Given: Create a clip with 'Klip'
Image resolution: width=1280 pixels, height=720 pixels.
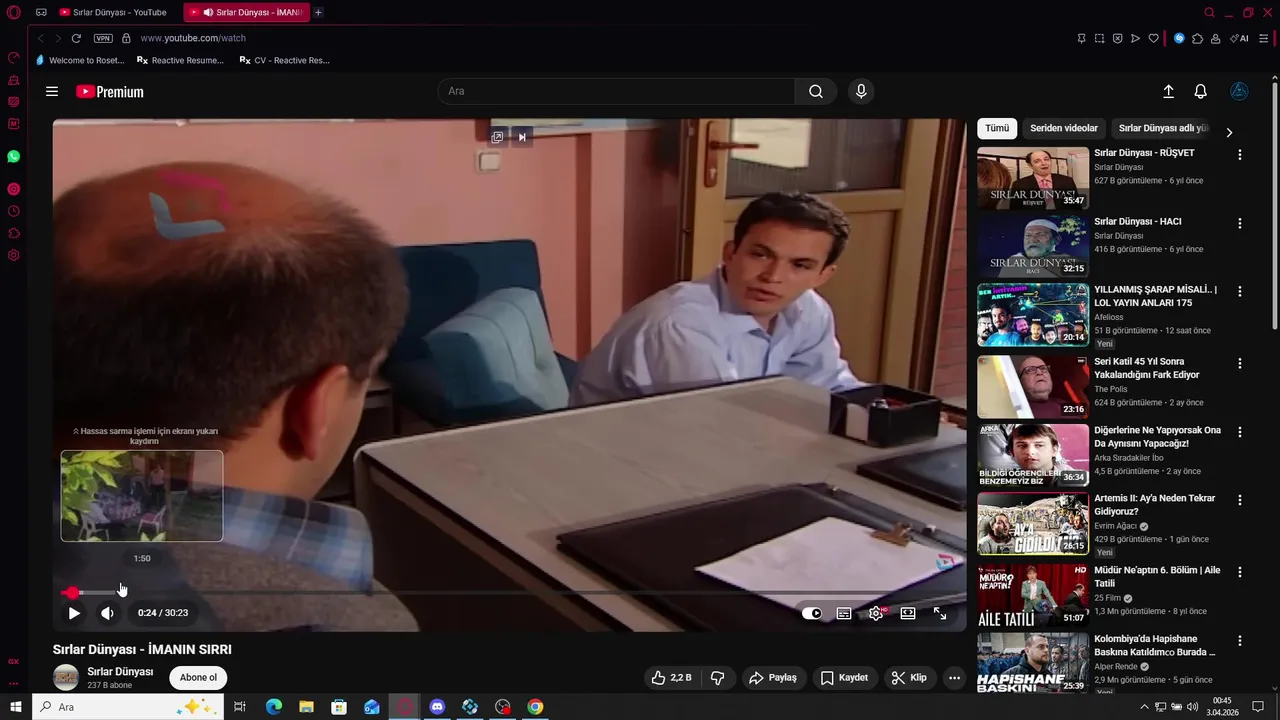Looking at the screenshot, I should [909, 678].
